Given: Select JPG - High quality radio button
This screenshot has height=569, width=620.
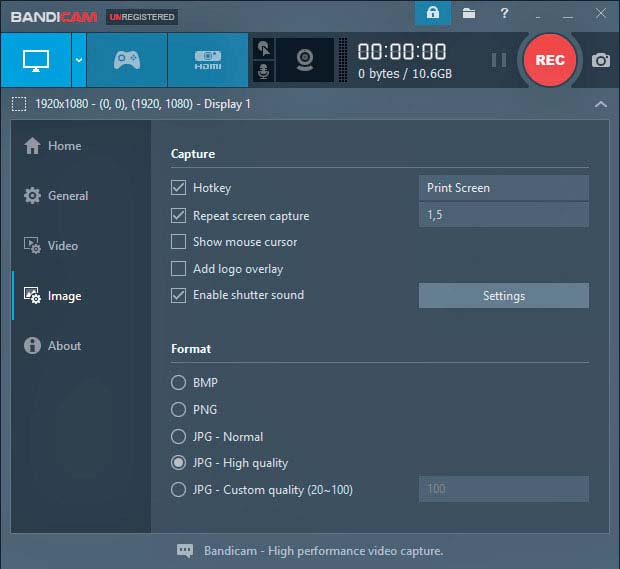Looking at the screenshot, I should pyautogui.click(x=178, y=463).
